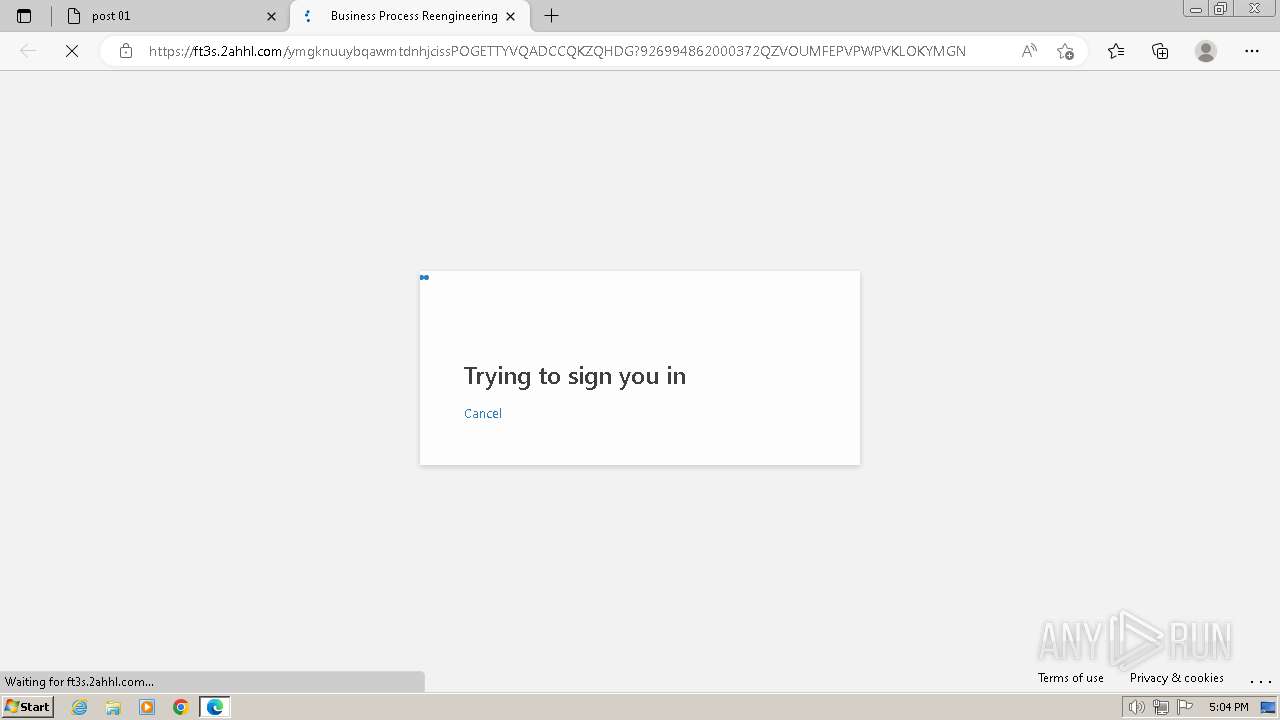Show the clock reading 5:04 PM

coord(1228,707)
